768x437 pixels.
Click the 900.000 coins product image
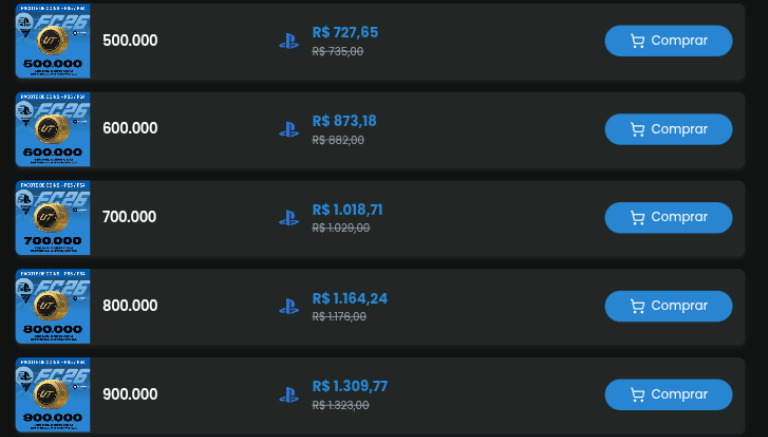point(53,394)
